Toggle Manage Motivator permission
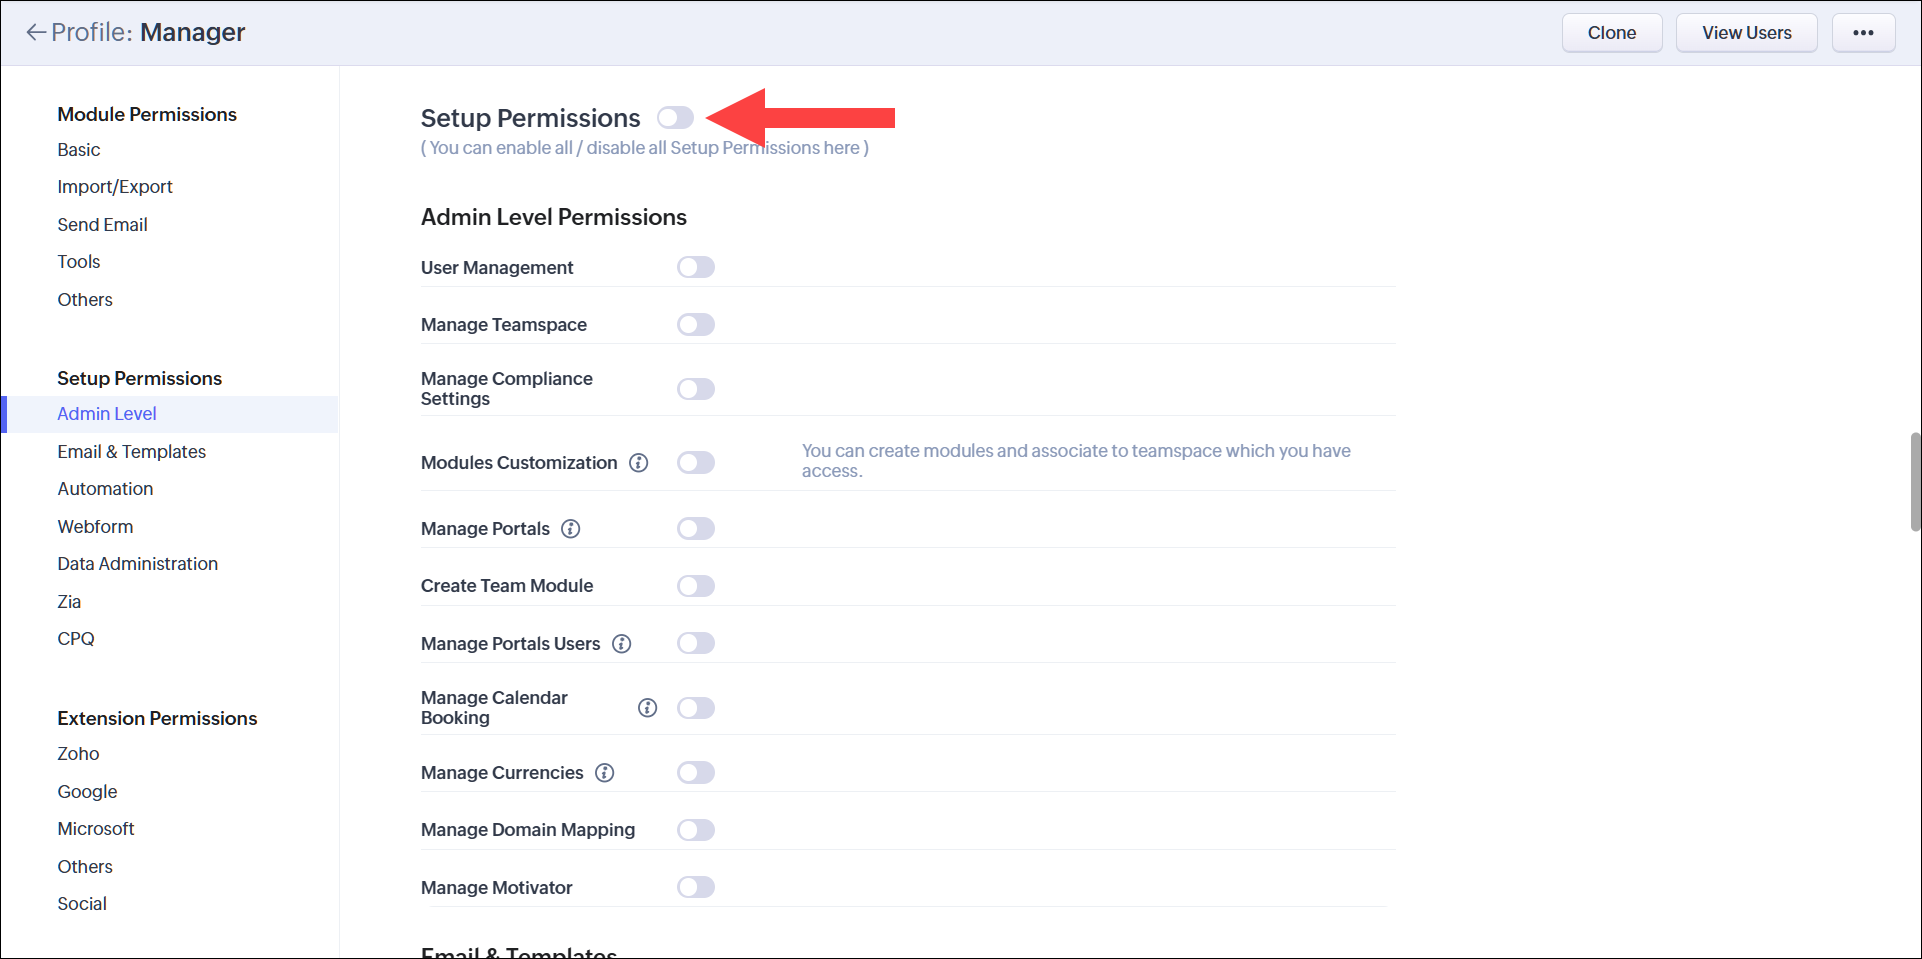The height and width of the screenshot is (959, 1922). 695,887
